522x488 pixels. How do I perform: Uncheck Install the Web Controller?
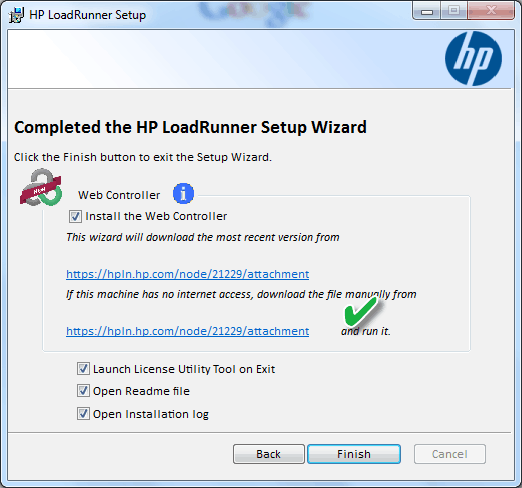pos(75,217)
